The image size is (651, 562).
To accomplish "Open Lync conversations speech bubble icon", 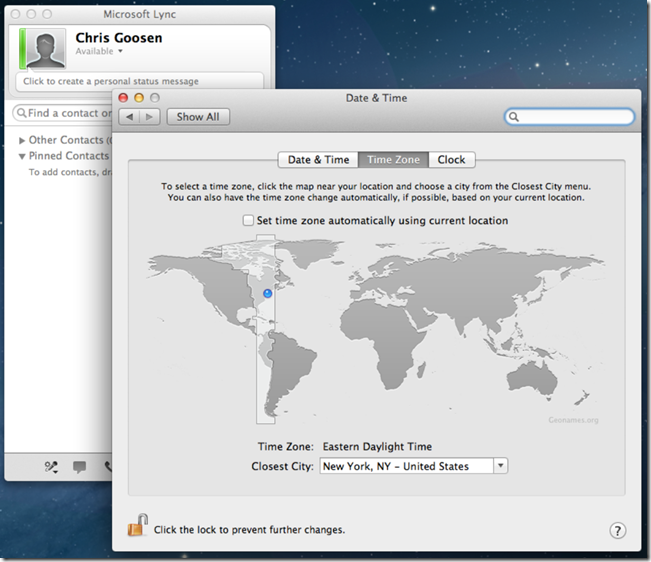I will point(79,467).
